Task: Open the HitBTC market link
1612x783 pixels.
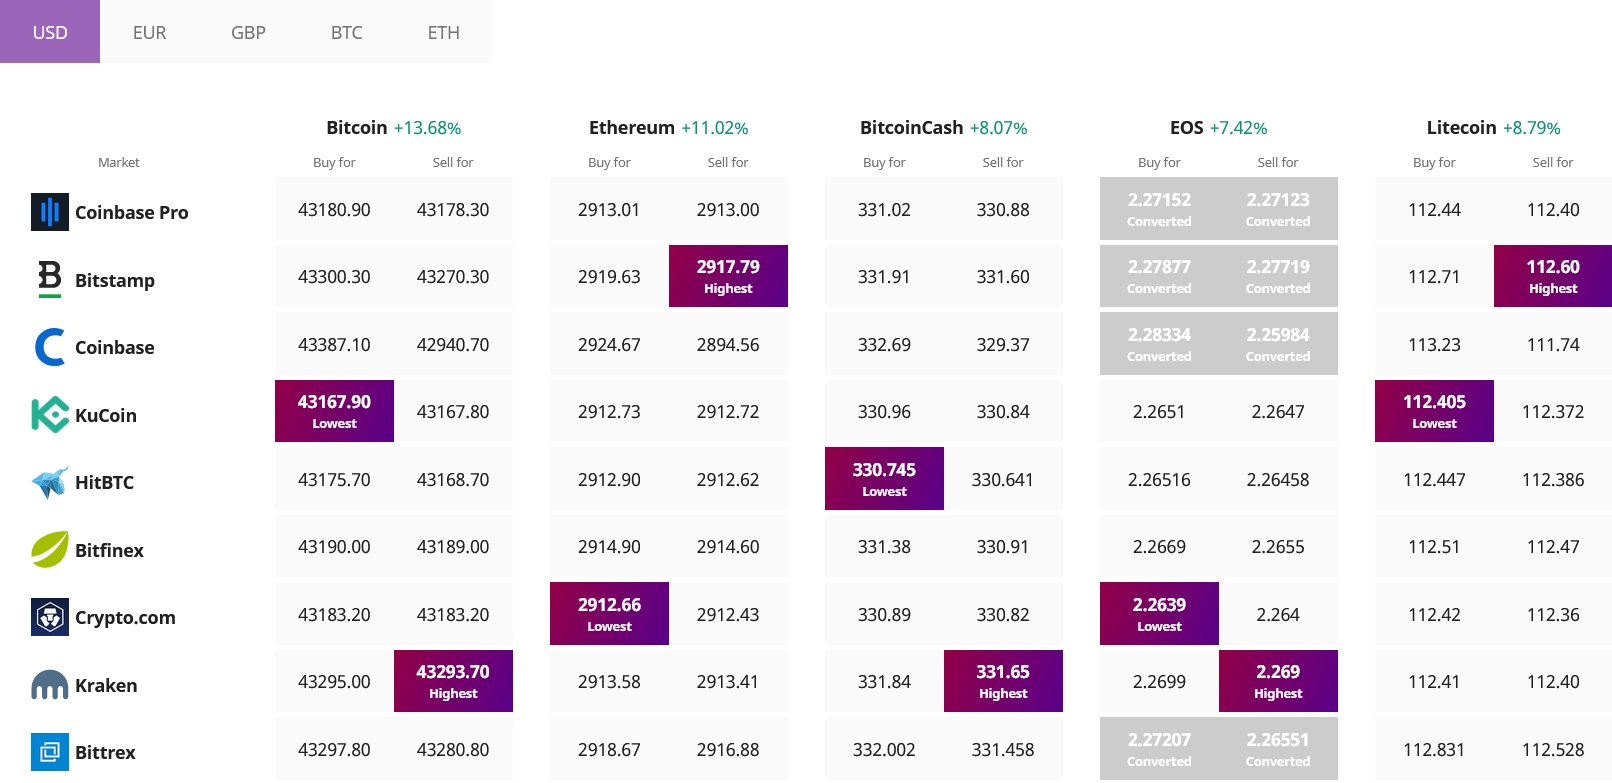Action: [x=104, y=482]
